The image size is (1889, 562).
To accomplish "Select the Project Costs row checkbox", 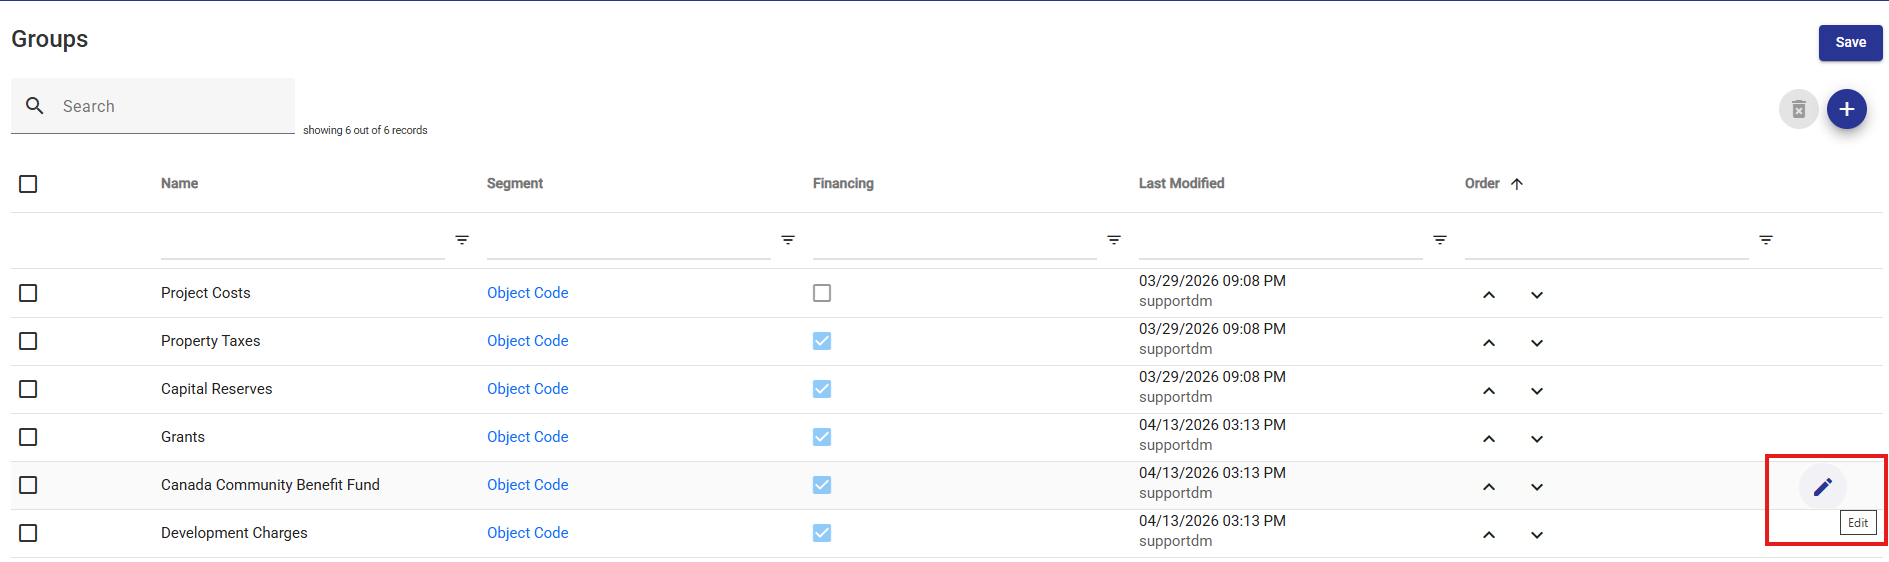I will pyautogui.click(x=28, y=293).
